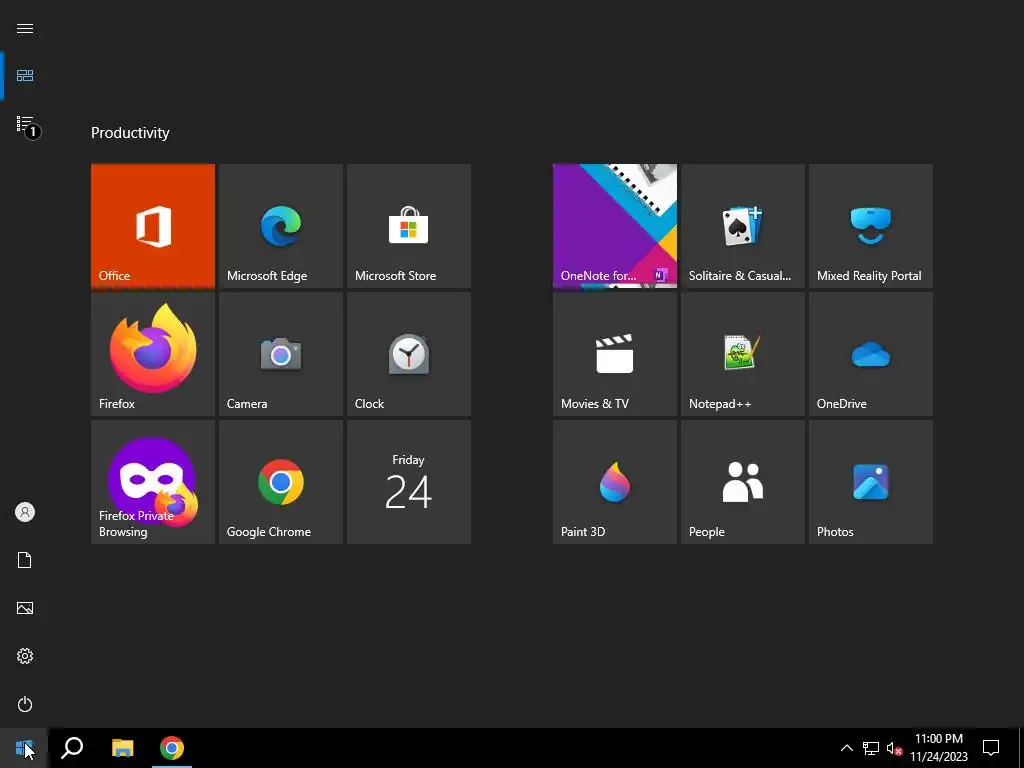This screenshot has height=768, width=1024.
Task: Click the Productivity group heading
Action: click(x=130, y=133)
